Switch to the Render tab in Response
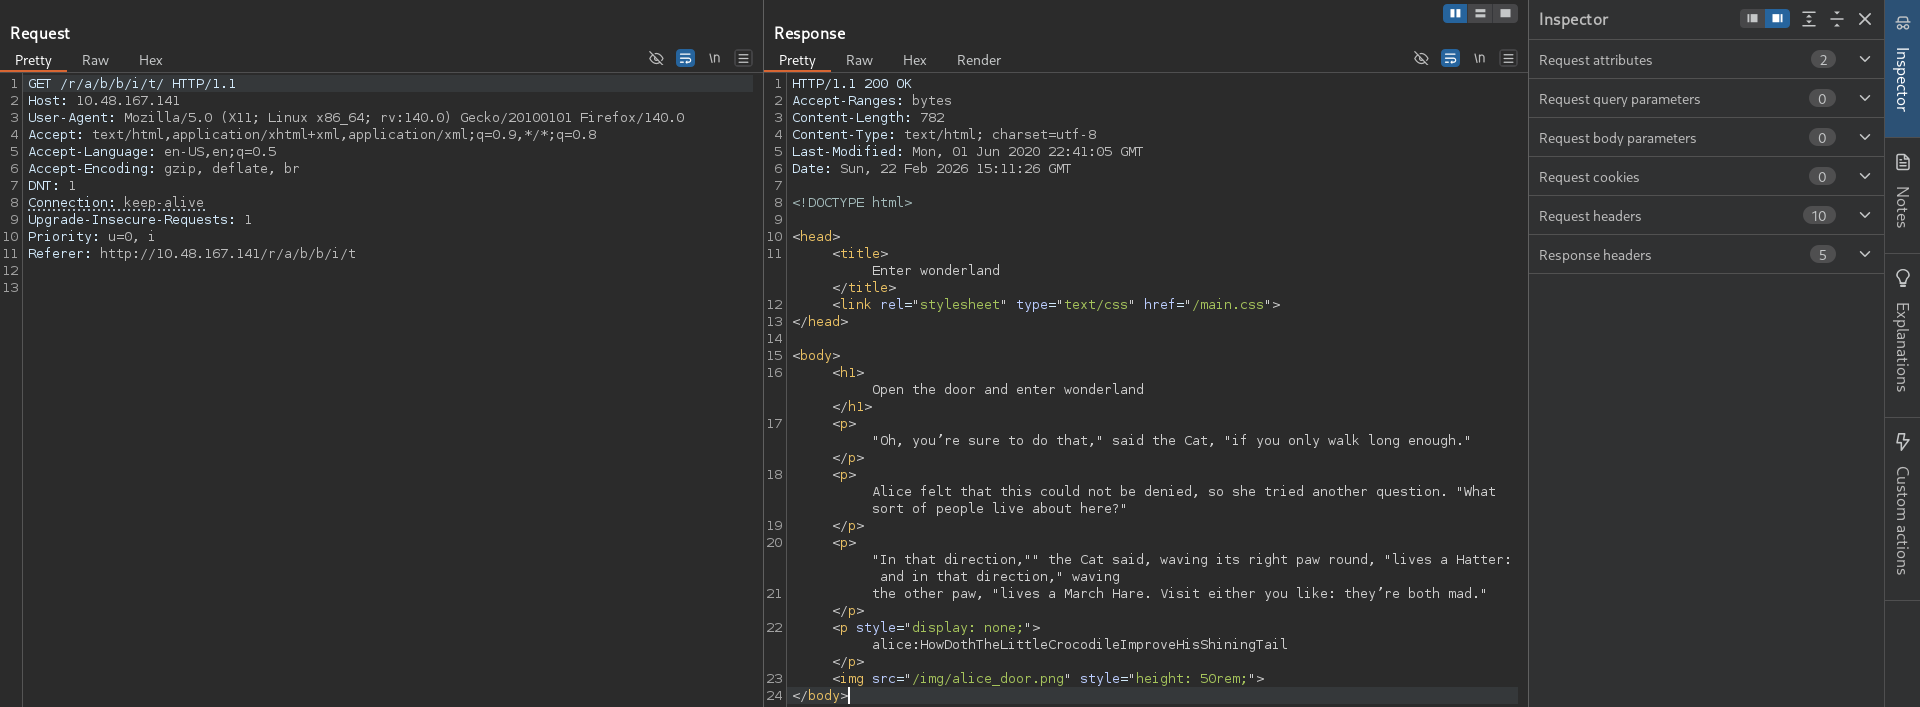1920x707 pixels. point(978,60)
